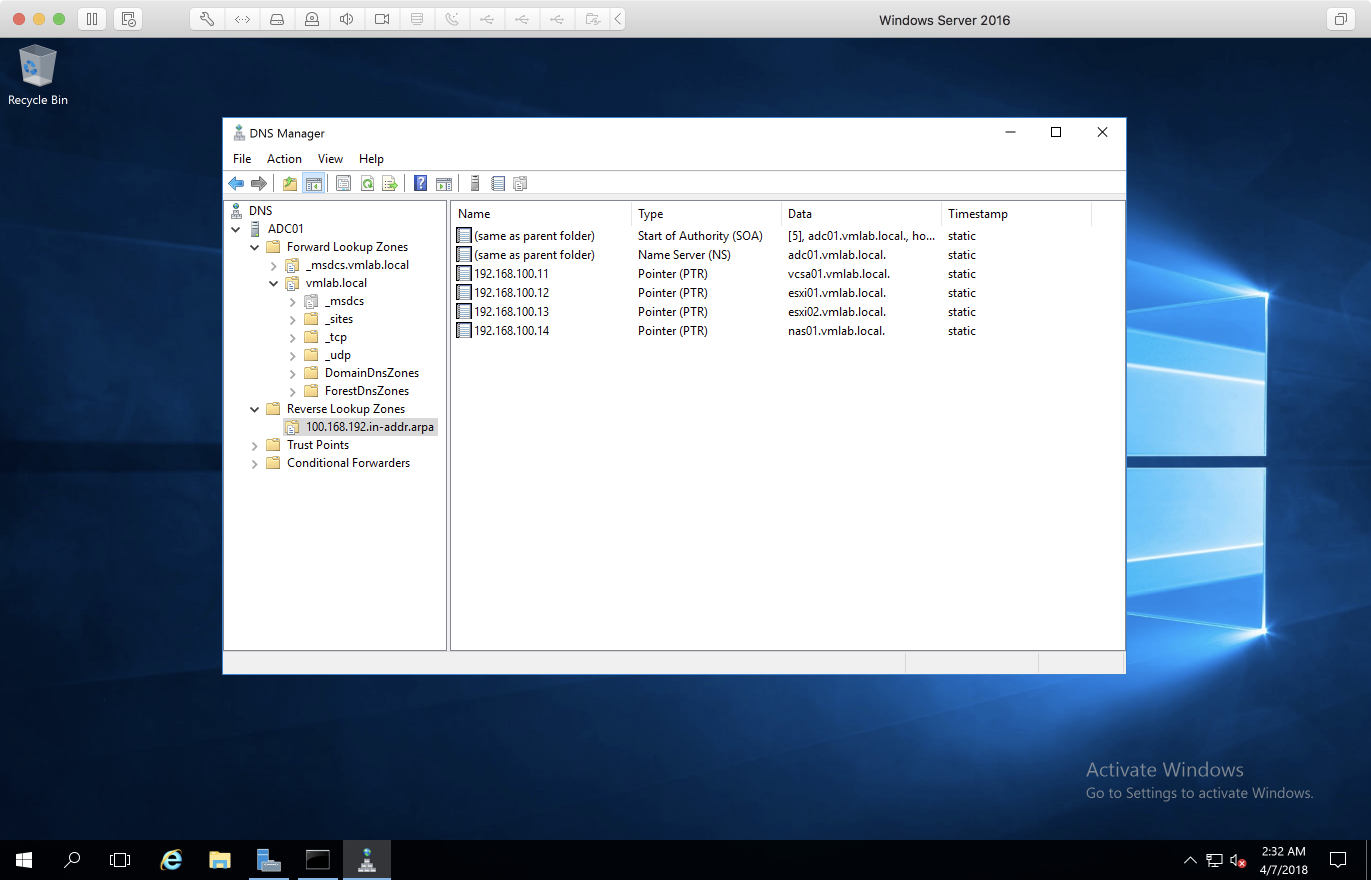The width and height of the screenshot is (1371, 880).
Task: Click the New Record notebook icon
Action: pyautogui.click(x=498, y=183)
